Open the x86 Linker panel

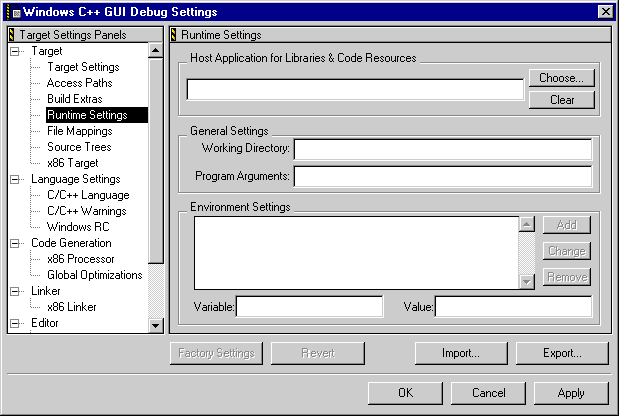[72, 307]
